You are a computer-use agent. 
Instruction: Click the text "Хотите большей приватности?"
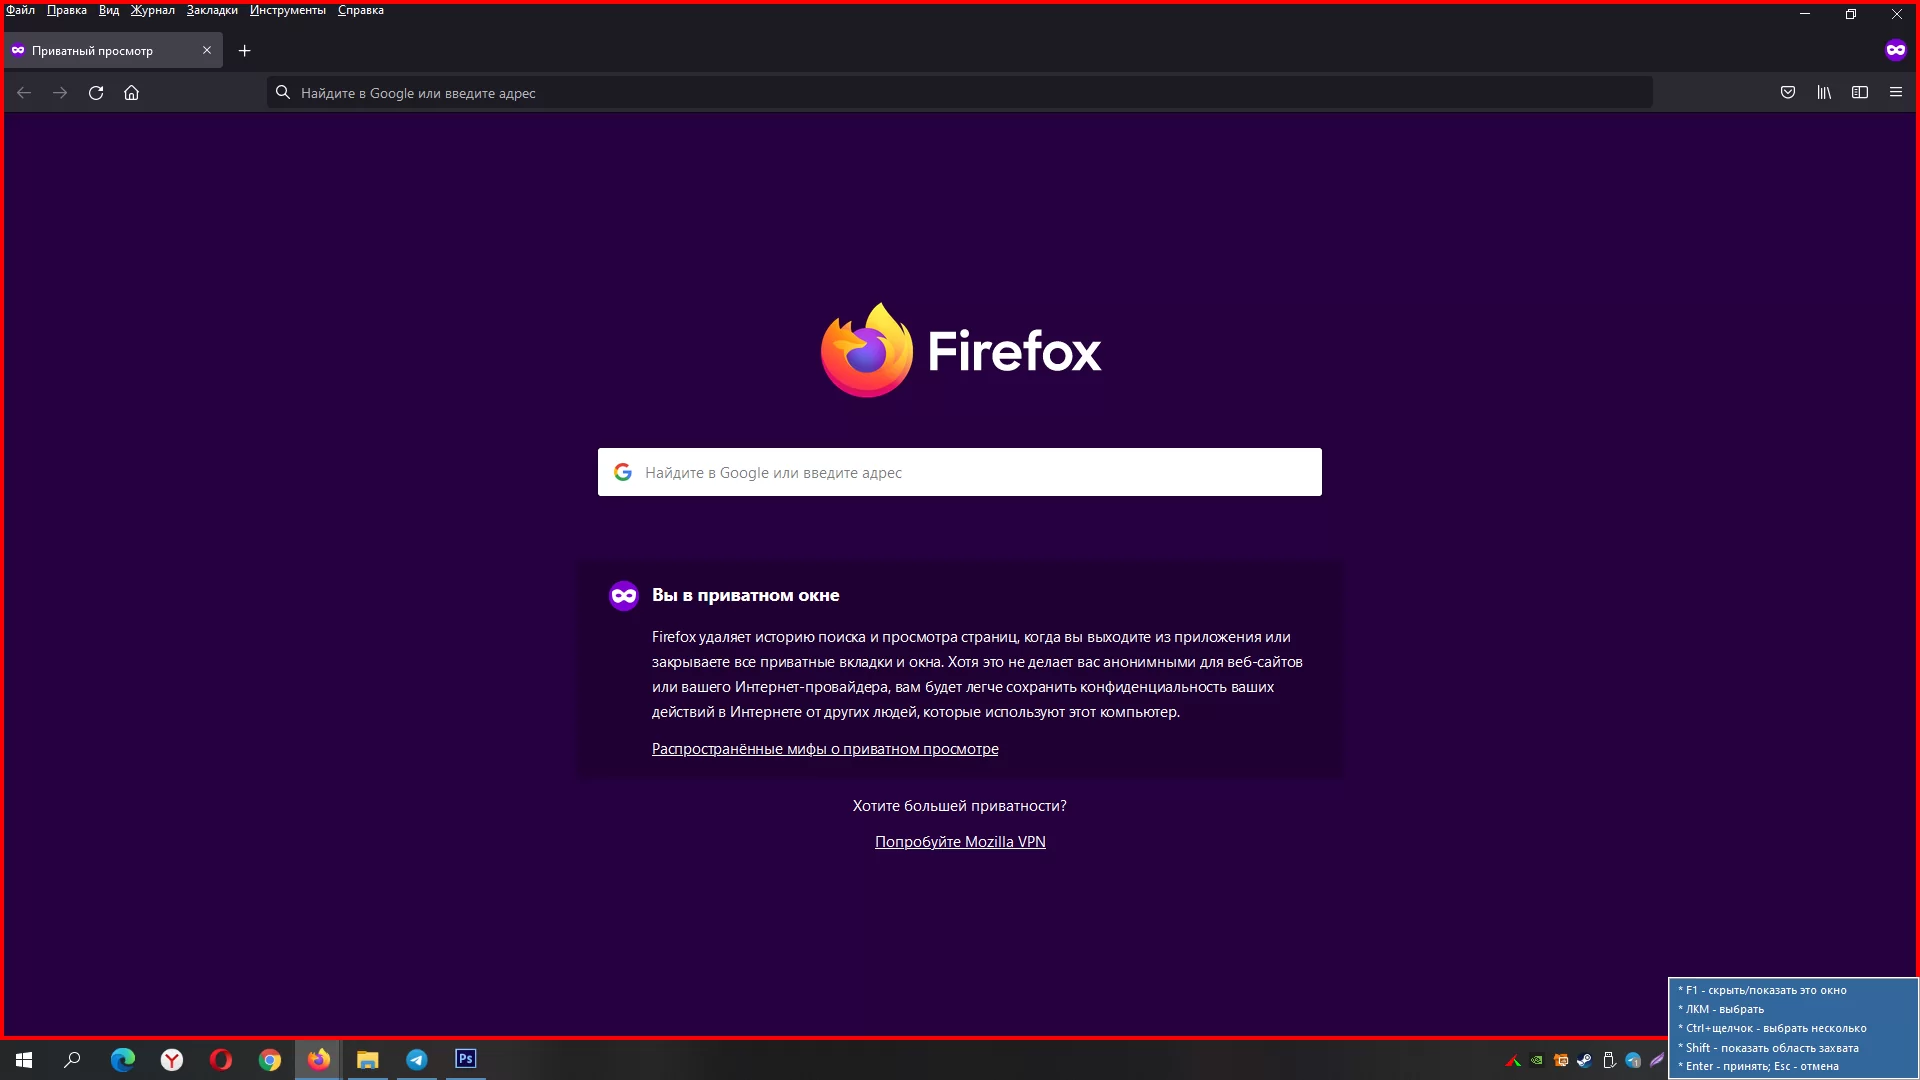[960, 806]
